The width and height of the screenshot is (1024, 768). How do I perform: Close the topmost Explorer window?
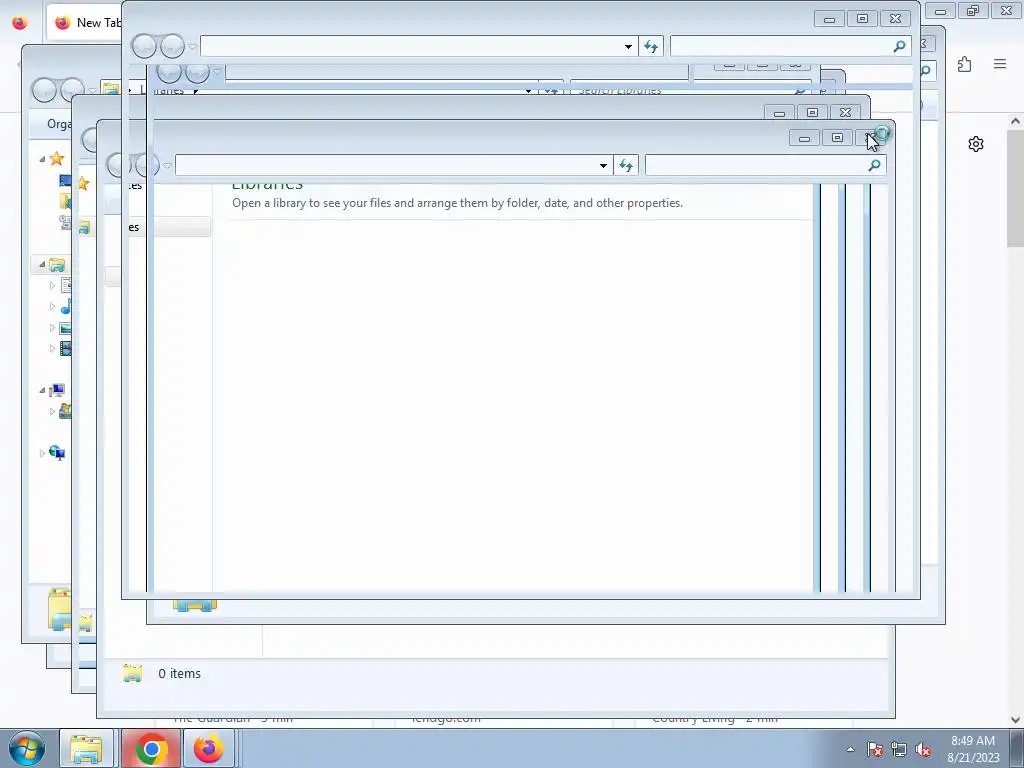tap(895, 19)
